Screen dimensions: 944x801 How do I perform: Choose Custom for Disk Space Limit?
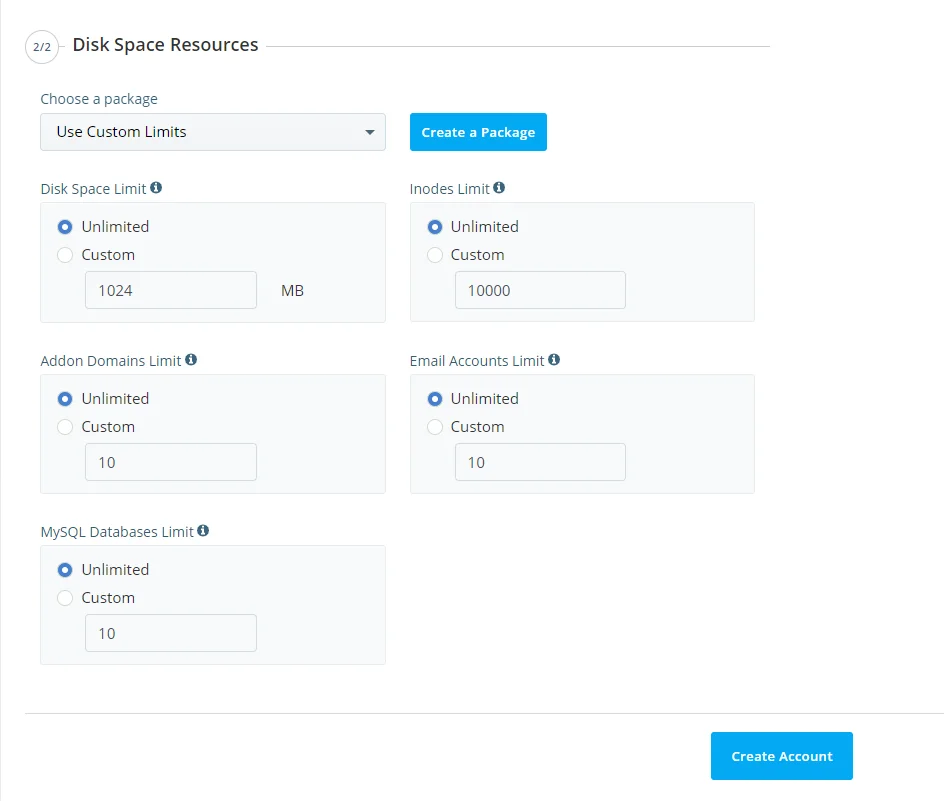(65, 255)
